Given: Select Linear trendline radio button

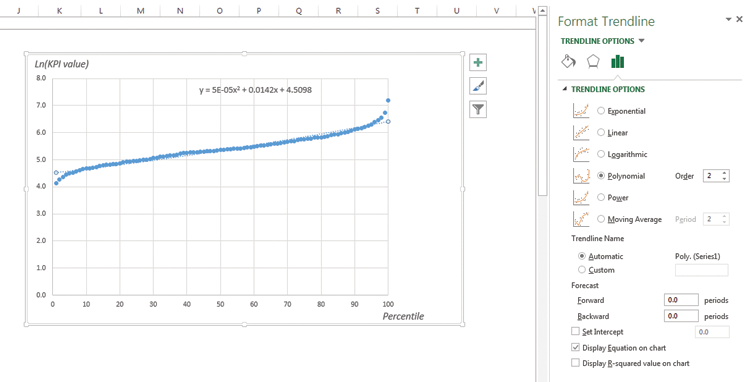Looking at the screenshot, I should 601,132.
